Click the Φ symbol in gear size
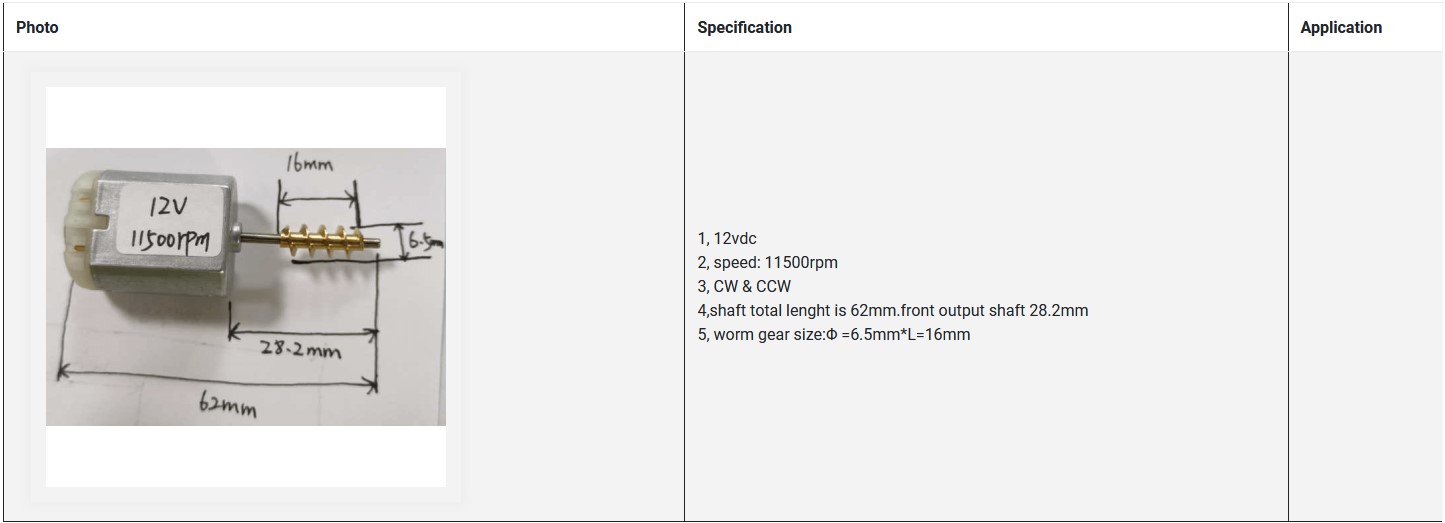This screenshot has width=1445, height=523. tap(831, 335)
